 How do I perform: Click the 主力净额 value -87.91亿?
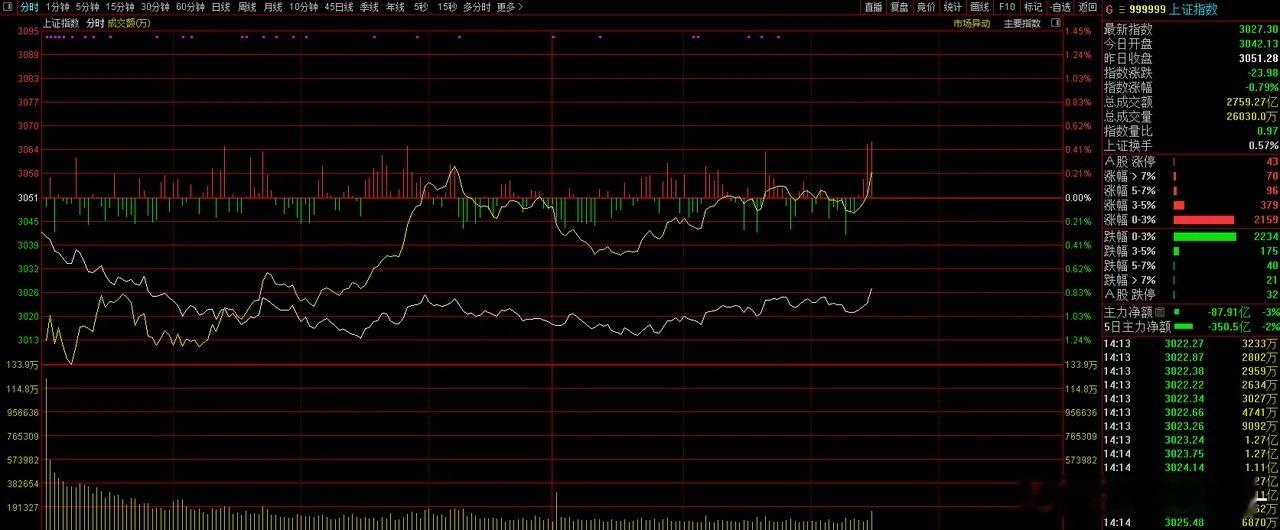1231,312
